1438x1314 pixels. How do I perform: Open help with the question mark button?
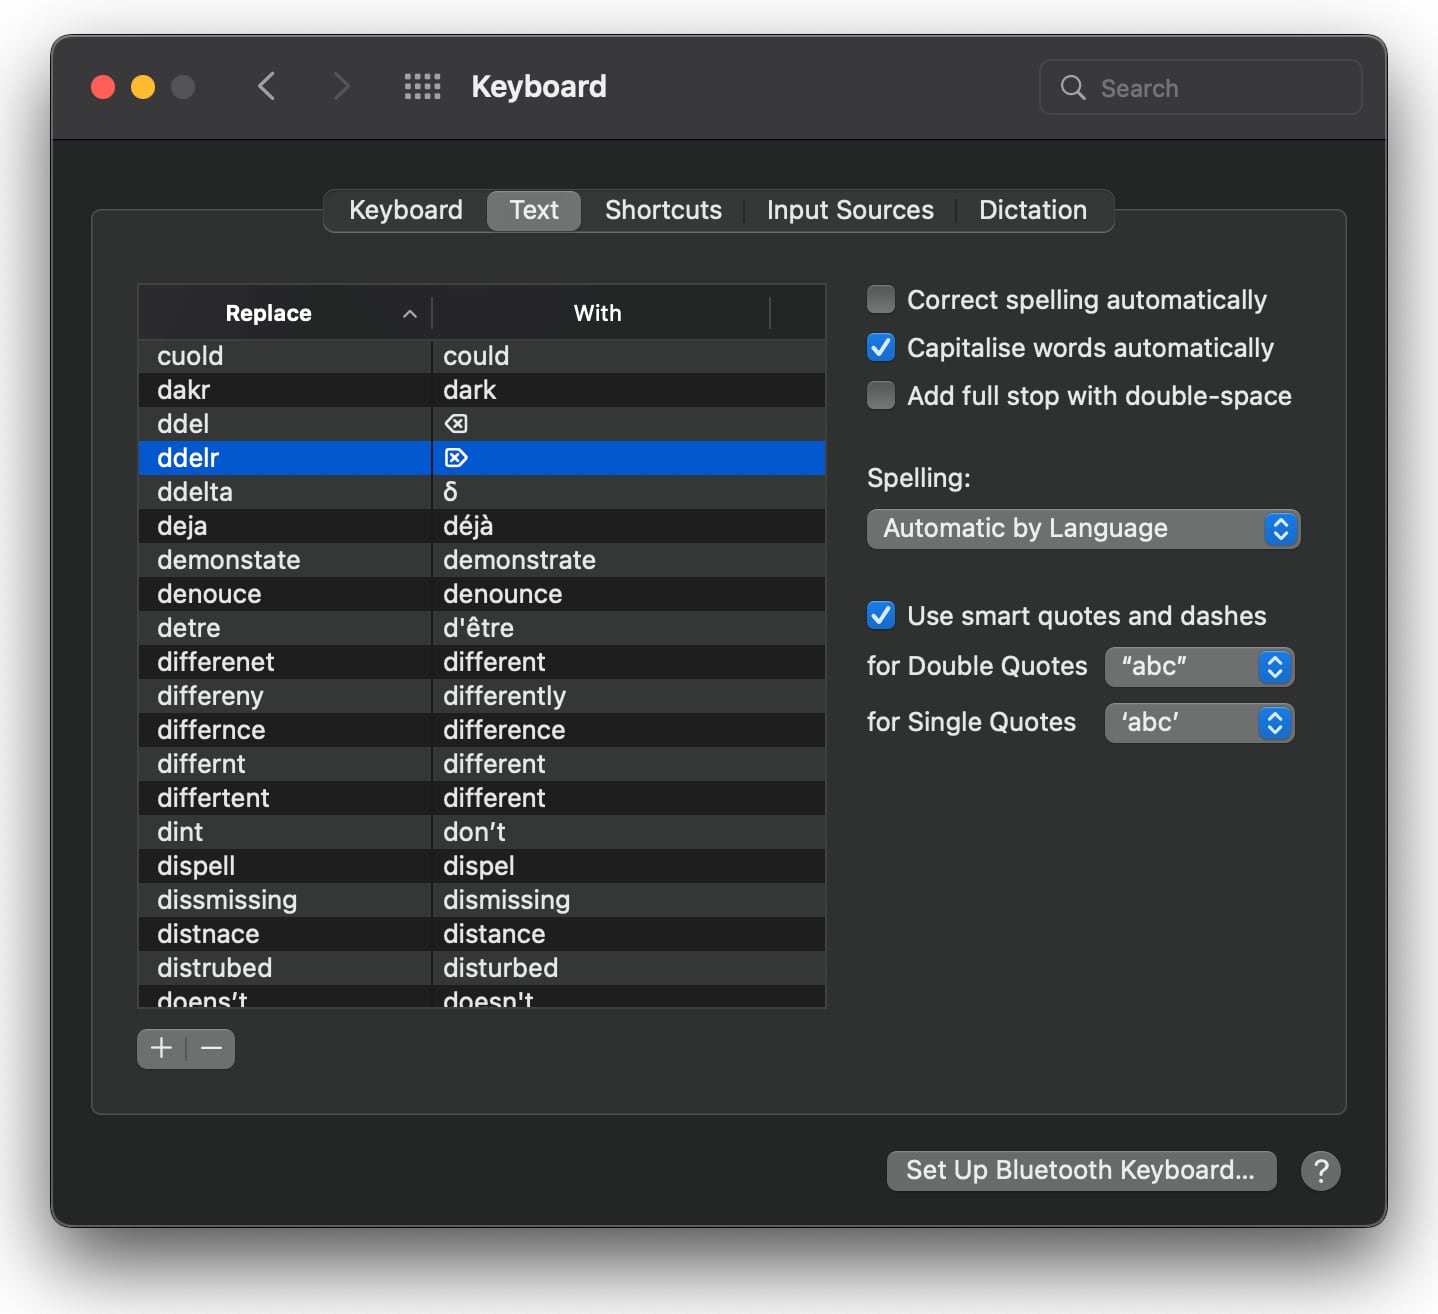click(1320, 1170)
